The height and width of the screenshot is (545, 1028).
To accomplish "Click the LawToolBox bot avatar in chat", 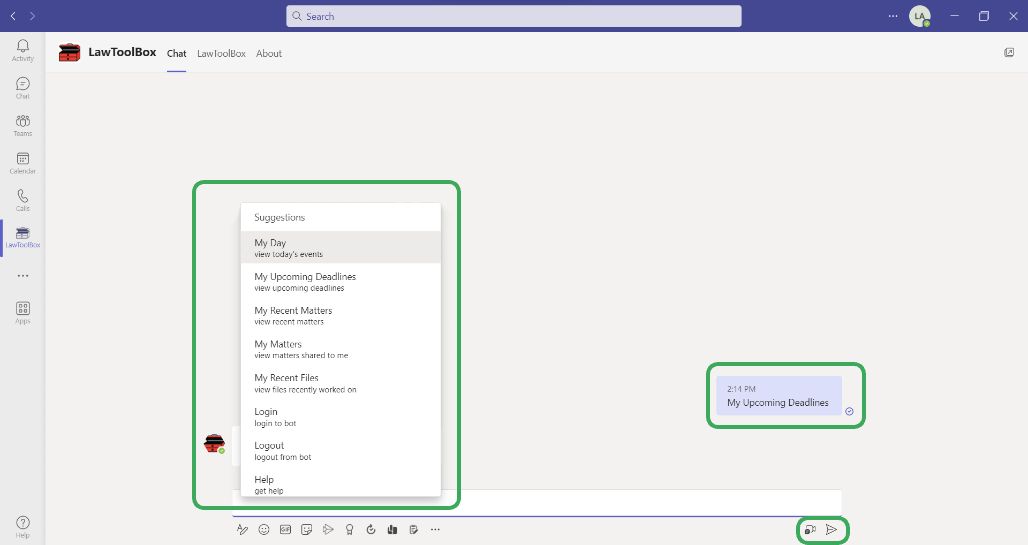I will (214, 443).
